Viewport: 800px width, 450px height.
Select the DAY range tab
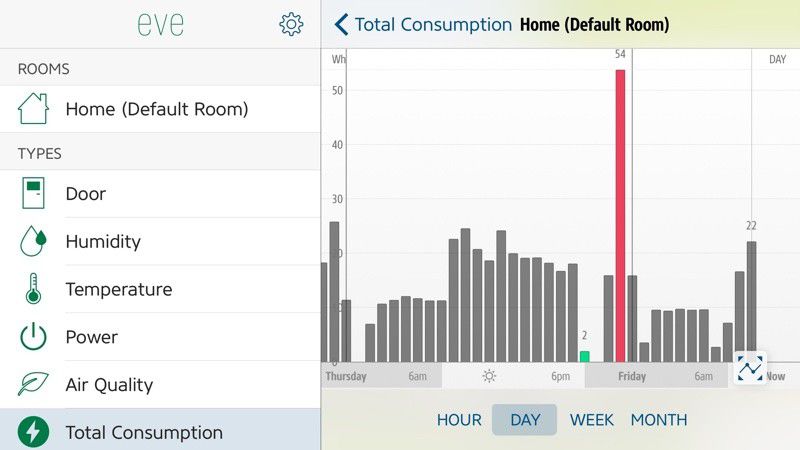(524, 420)
